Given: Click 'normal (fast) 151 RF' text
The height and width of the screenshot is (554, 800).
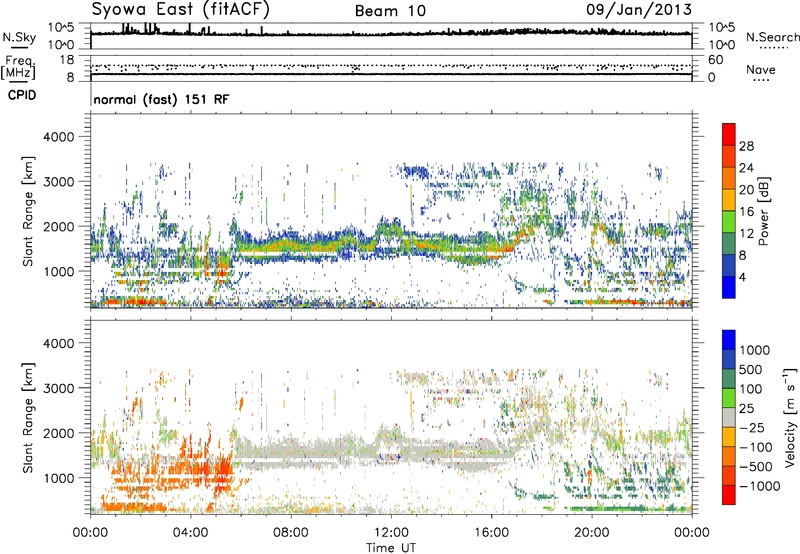Looking at the screenshot, I should point(161,99).
